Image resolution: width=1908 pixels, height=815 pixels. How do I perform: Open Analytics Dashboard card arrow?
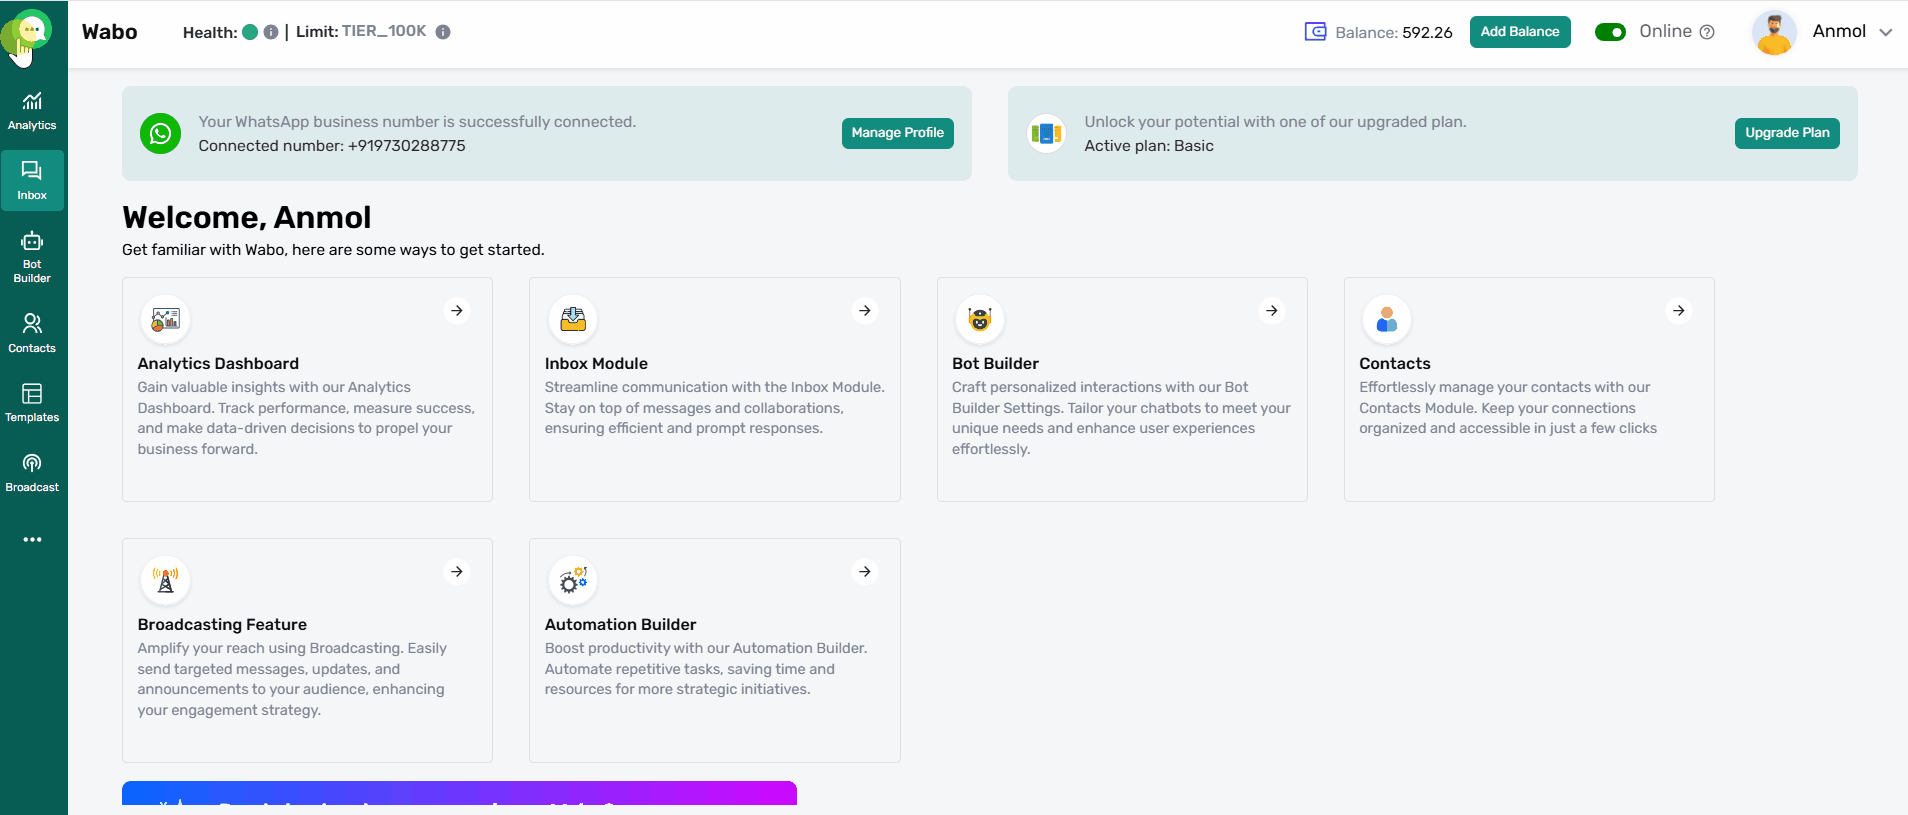point(457,311)
